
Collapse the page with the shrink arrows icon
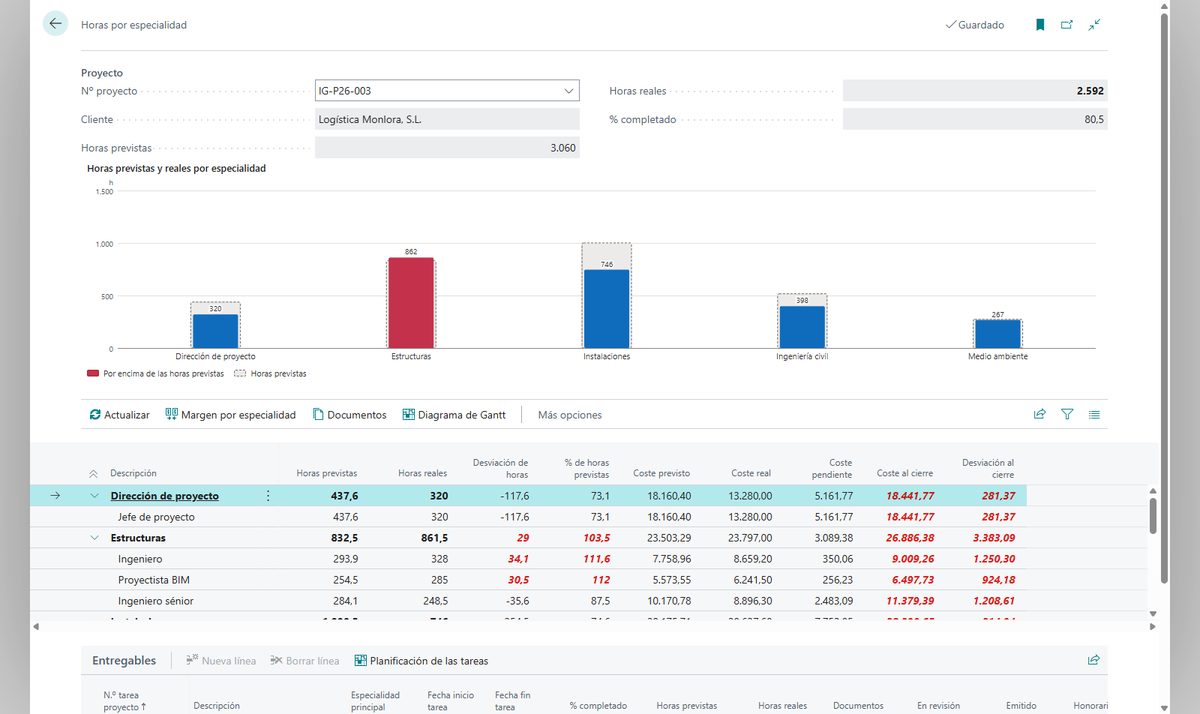[1095, 25]
